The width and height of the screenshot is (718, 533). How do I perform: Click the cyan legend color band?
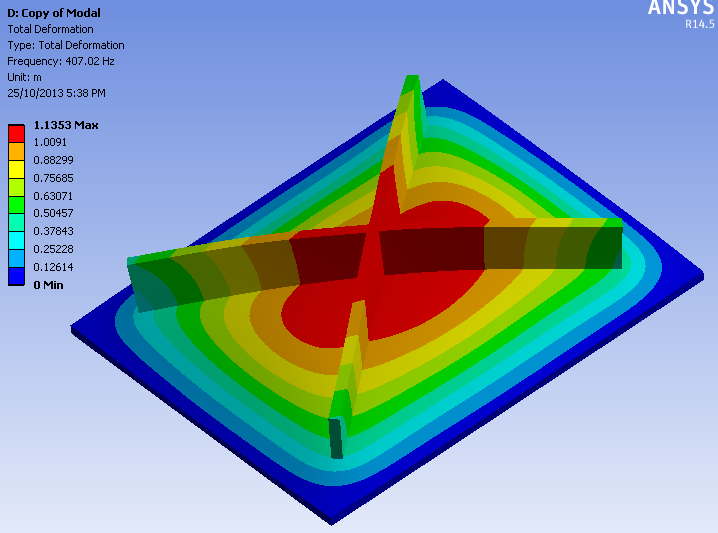point(17,241)
